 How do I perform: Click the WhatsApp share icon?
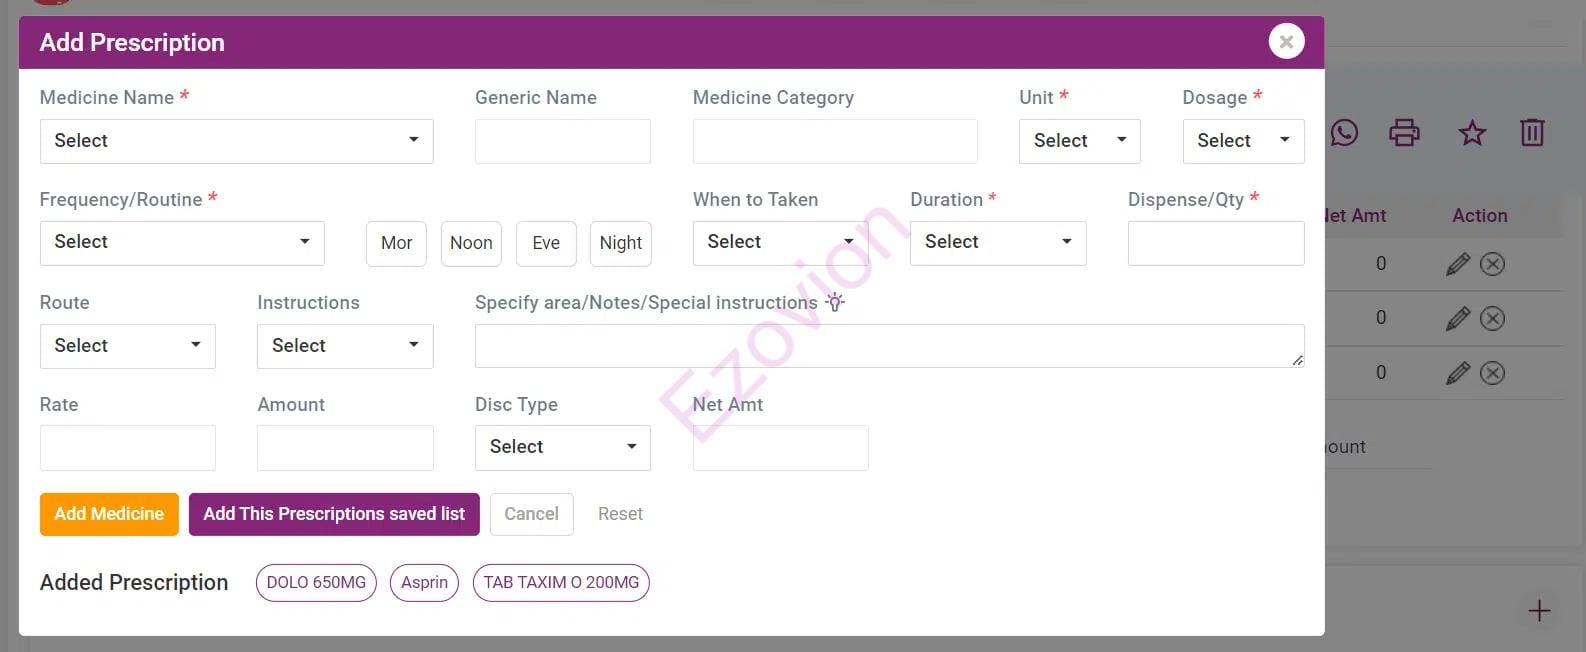point(1344,133)
